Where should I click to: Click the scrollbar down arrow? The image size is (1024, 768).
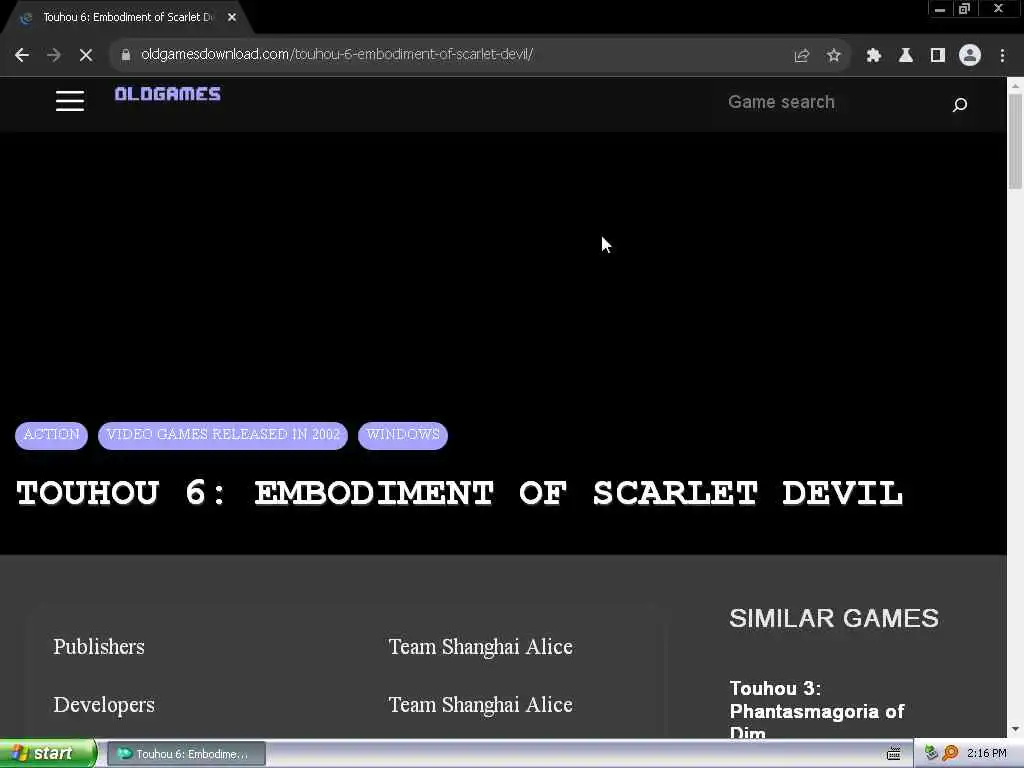coord(1015,729)
